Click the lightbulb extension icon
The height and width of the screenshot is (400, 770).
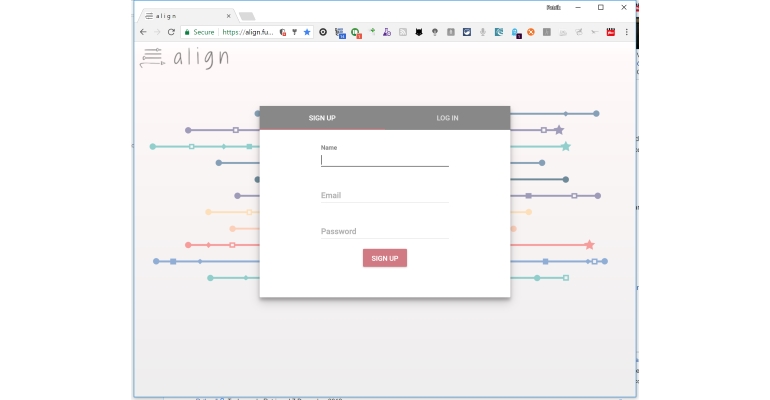pyautogui.click(x=435, y=32)
